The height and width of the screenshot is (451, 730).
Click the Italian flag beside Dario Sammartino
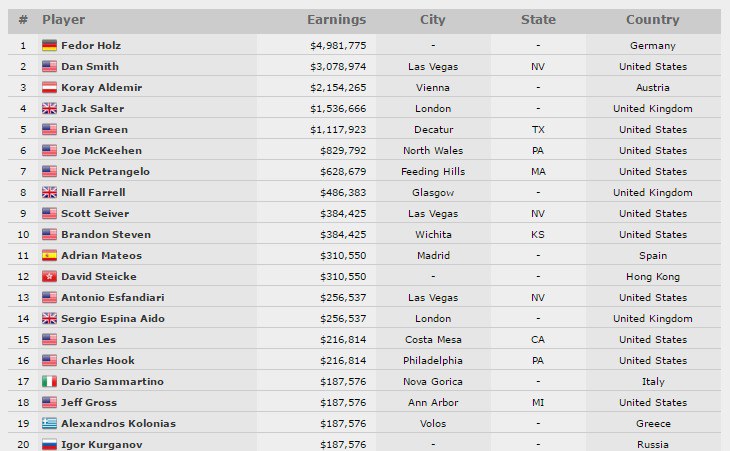[49, 381]
